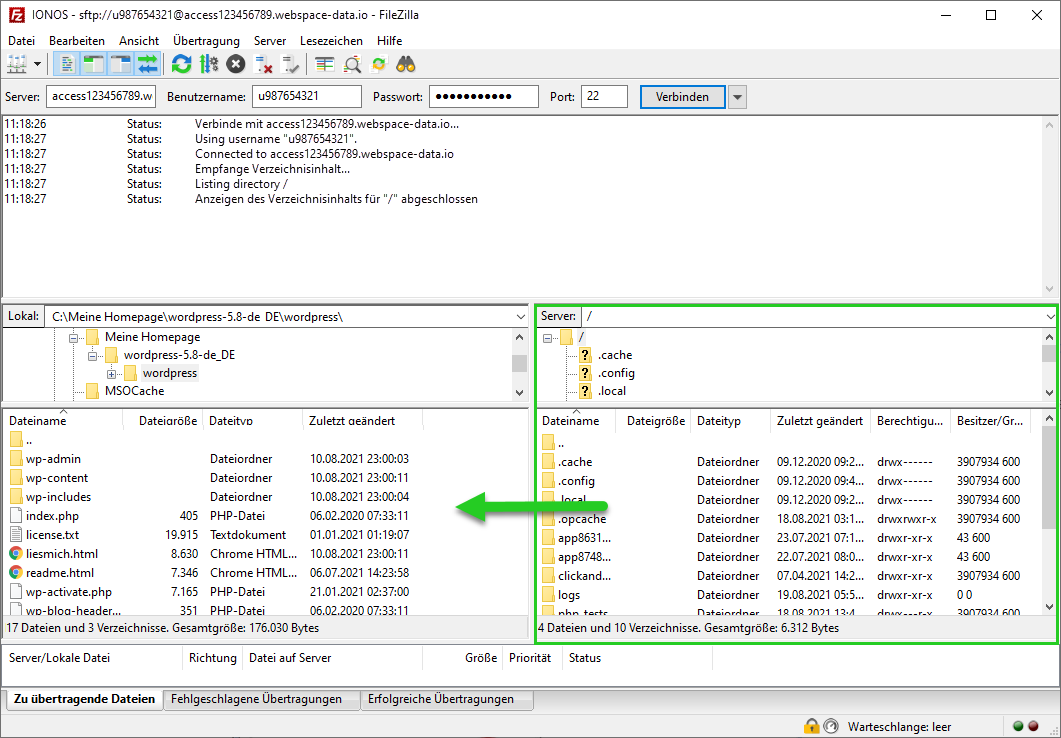Screen dimensions: 1061x738
Task: Select MSOCache in the local directory tree
Action: 134,391
